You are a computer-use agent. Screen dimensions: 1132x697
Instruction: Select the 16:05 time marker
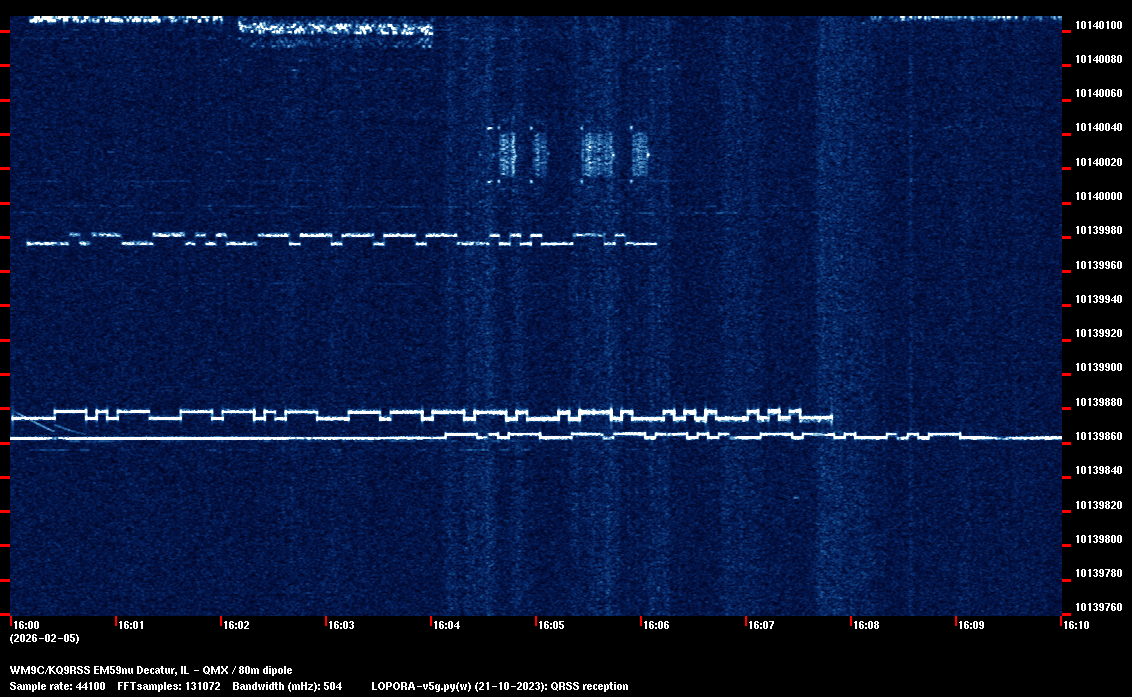pyautogui.click(x=551, y=625)
